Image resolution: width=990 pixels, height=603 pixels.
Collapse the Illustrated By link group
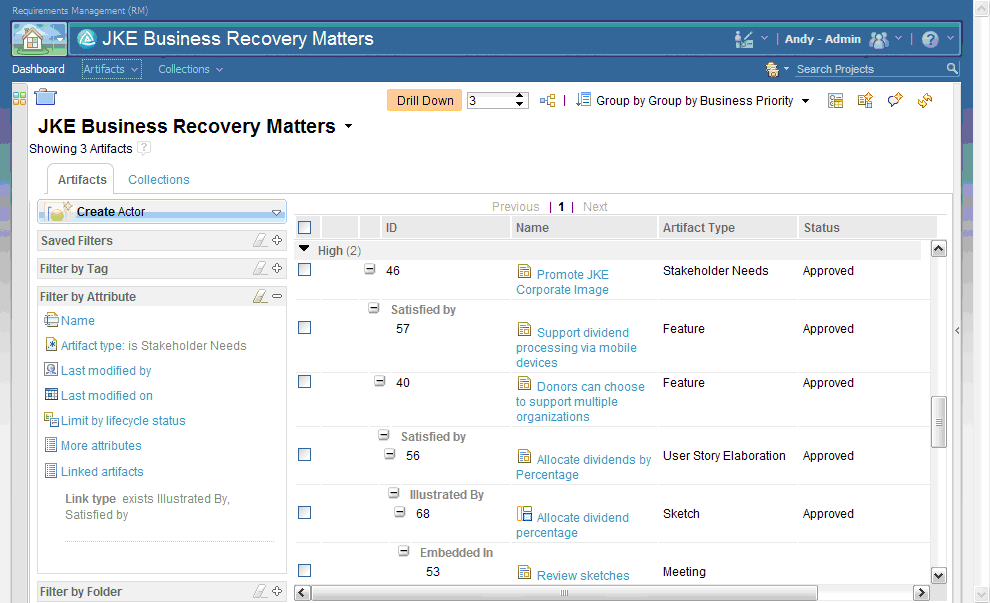[393, 493]
